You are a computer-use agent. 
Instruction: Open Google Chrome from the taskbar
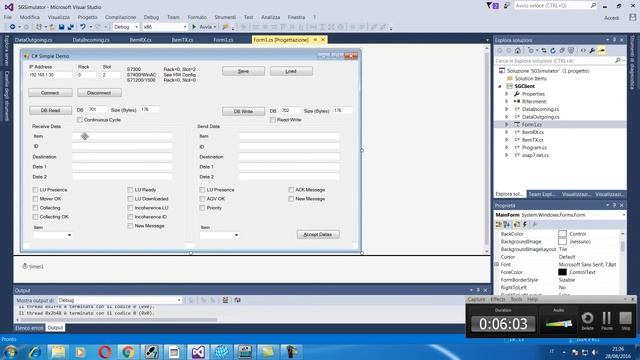click(128, 352)
